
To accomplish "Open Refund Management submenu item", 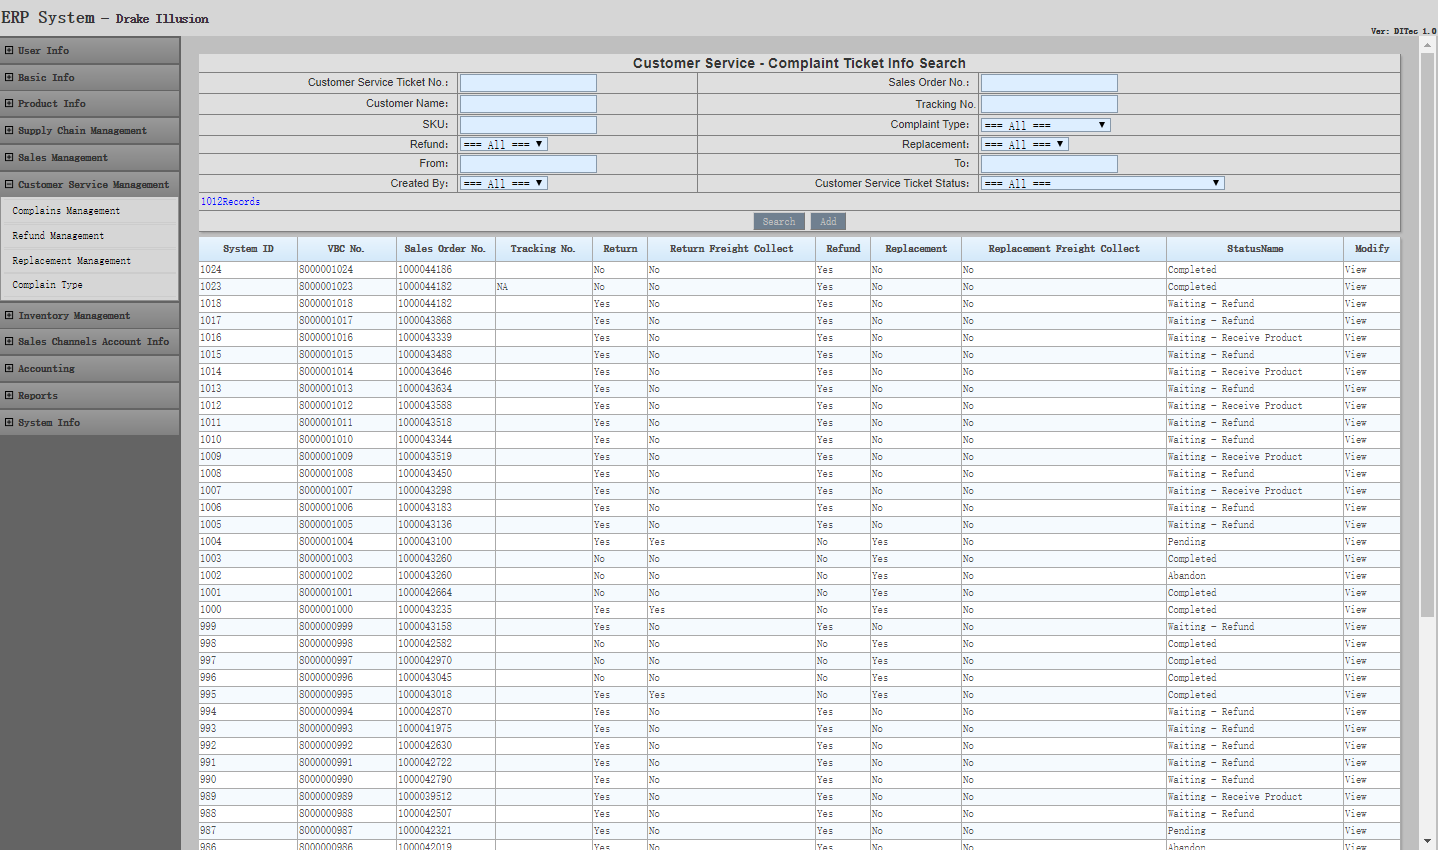I will (x=58, y=236).
